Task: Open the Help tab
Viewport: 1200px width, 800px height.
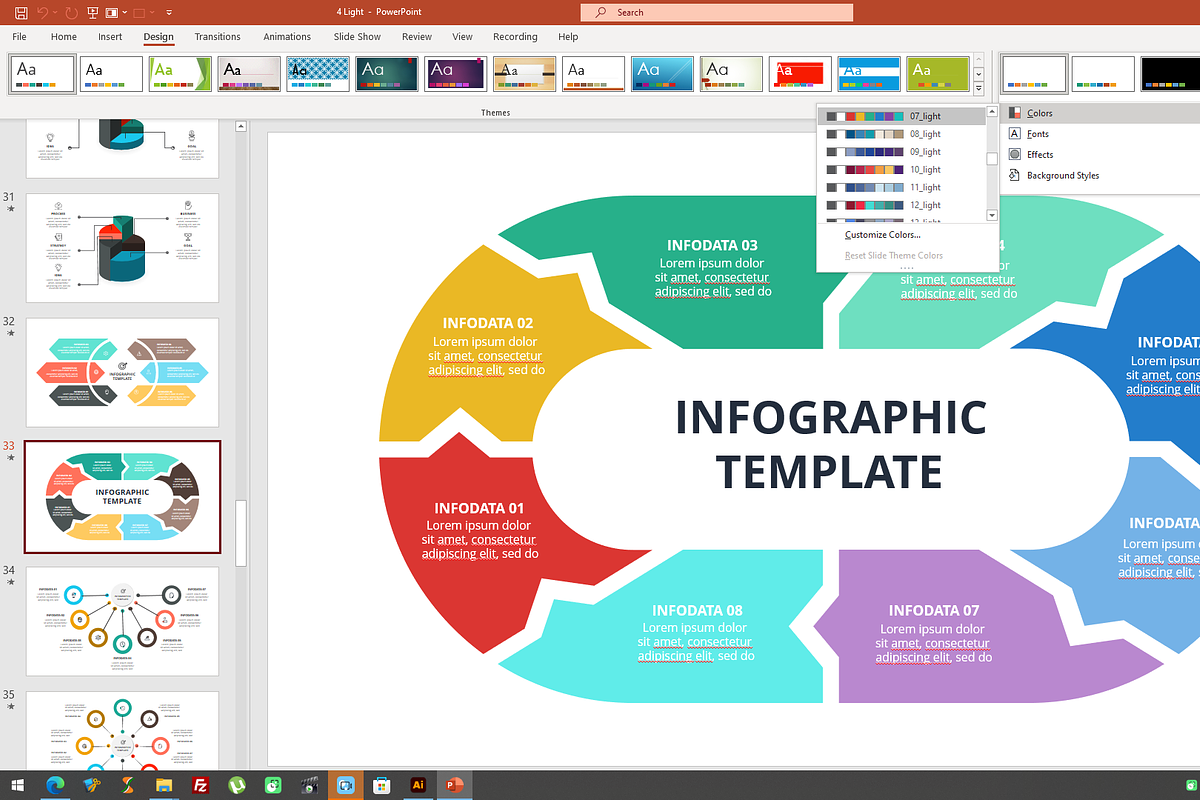Action: tap(568, 37)
